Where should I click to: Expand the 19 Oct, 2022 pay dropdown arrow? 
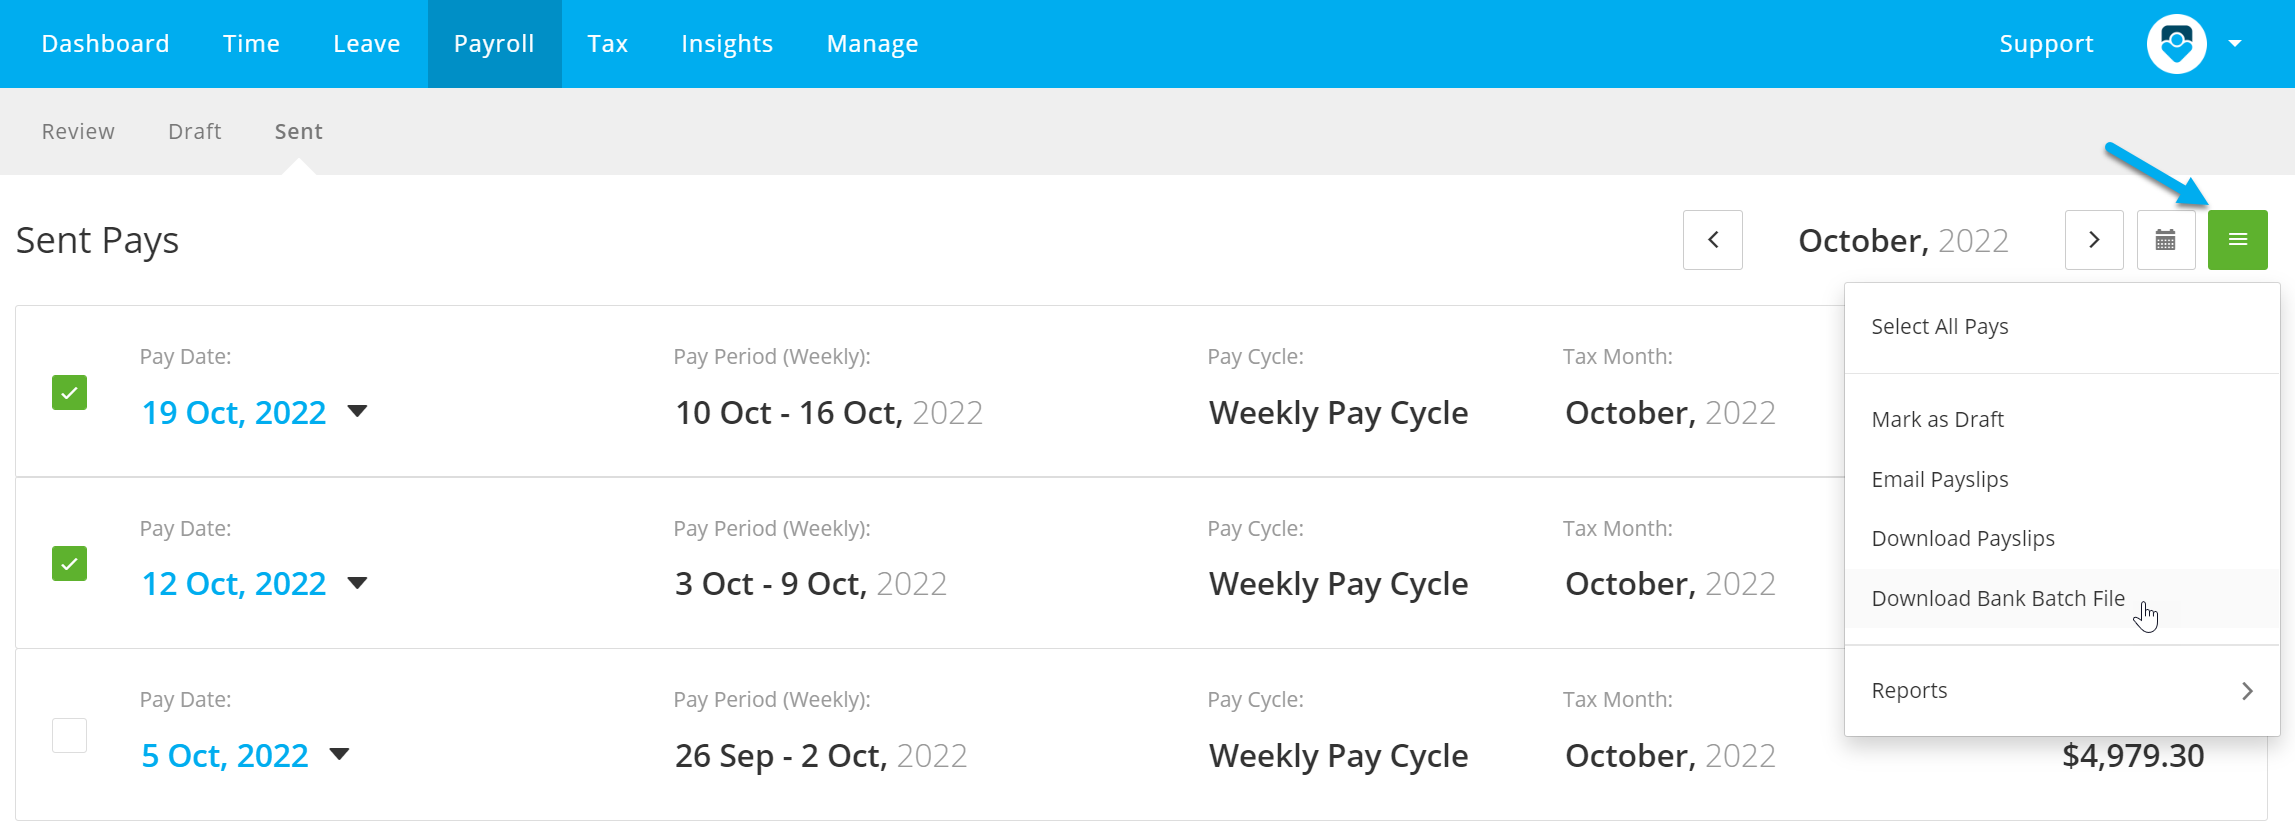tap(357, 411)
